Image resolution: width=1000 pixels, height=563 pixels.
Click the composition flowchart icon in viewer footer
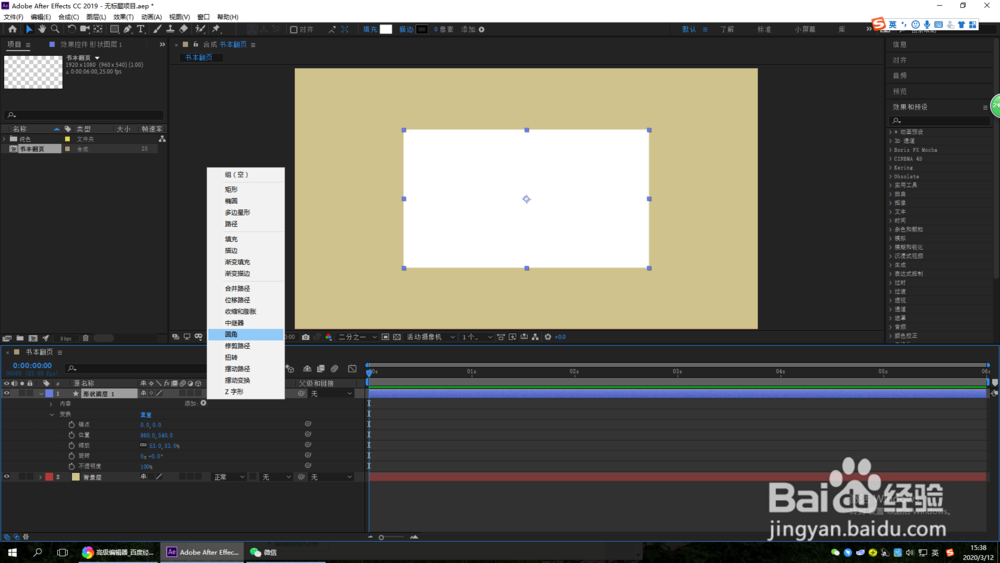(535, 337)
